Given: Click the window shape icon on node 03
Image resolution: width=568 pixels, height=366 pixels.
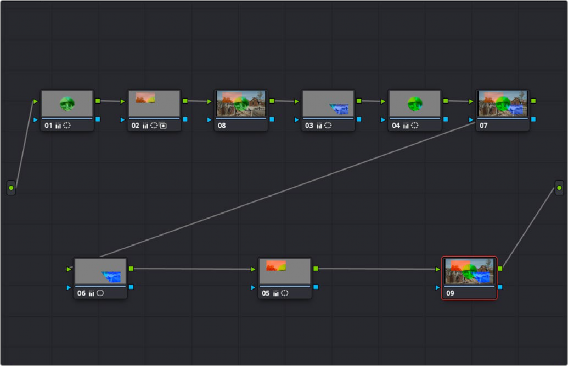Looking at the screenshot, I should tap(328, 125).
